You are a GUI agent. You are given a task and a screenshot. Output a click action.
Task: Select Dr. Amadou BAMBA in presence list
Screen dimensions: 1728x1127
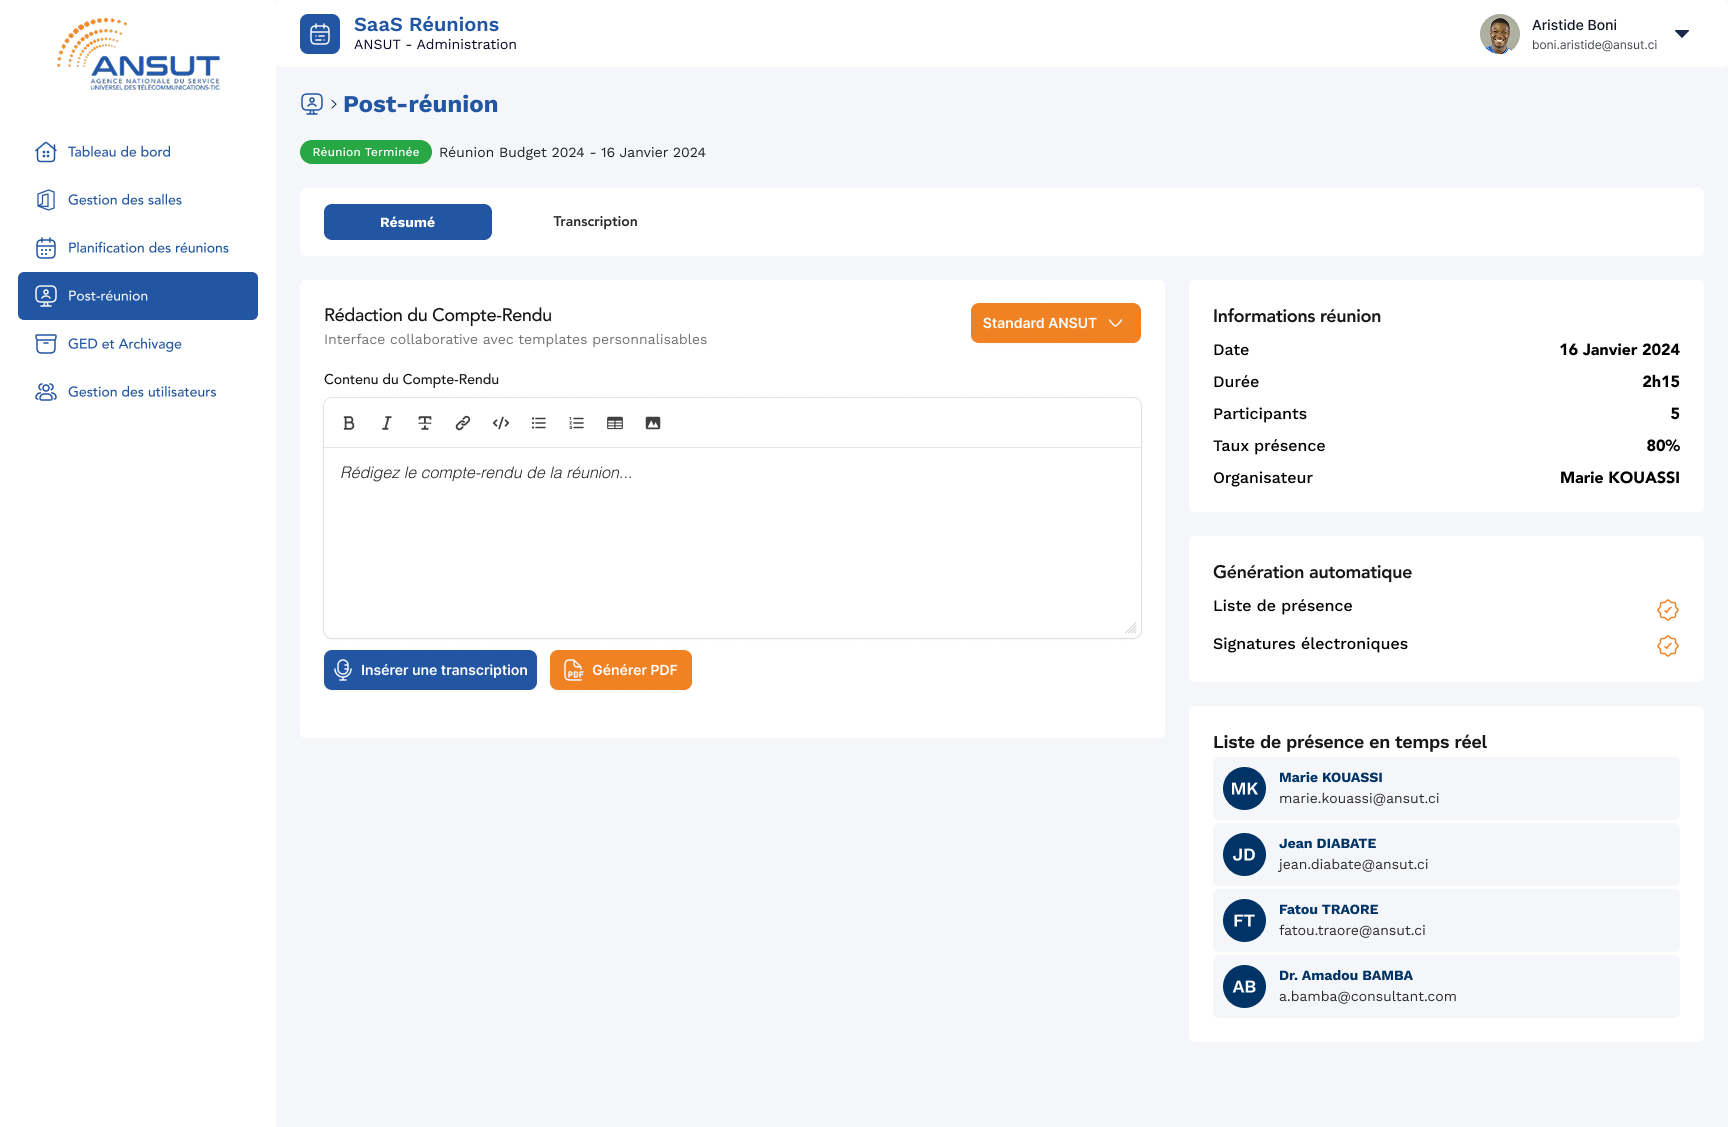1446,987
